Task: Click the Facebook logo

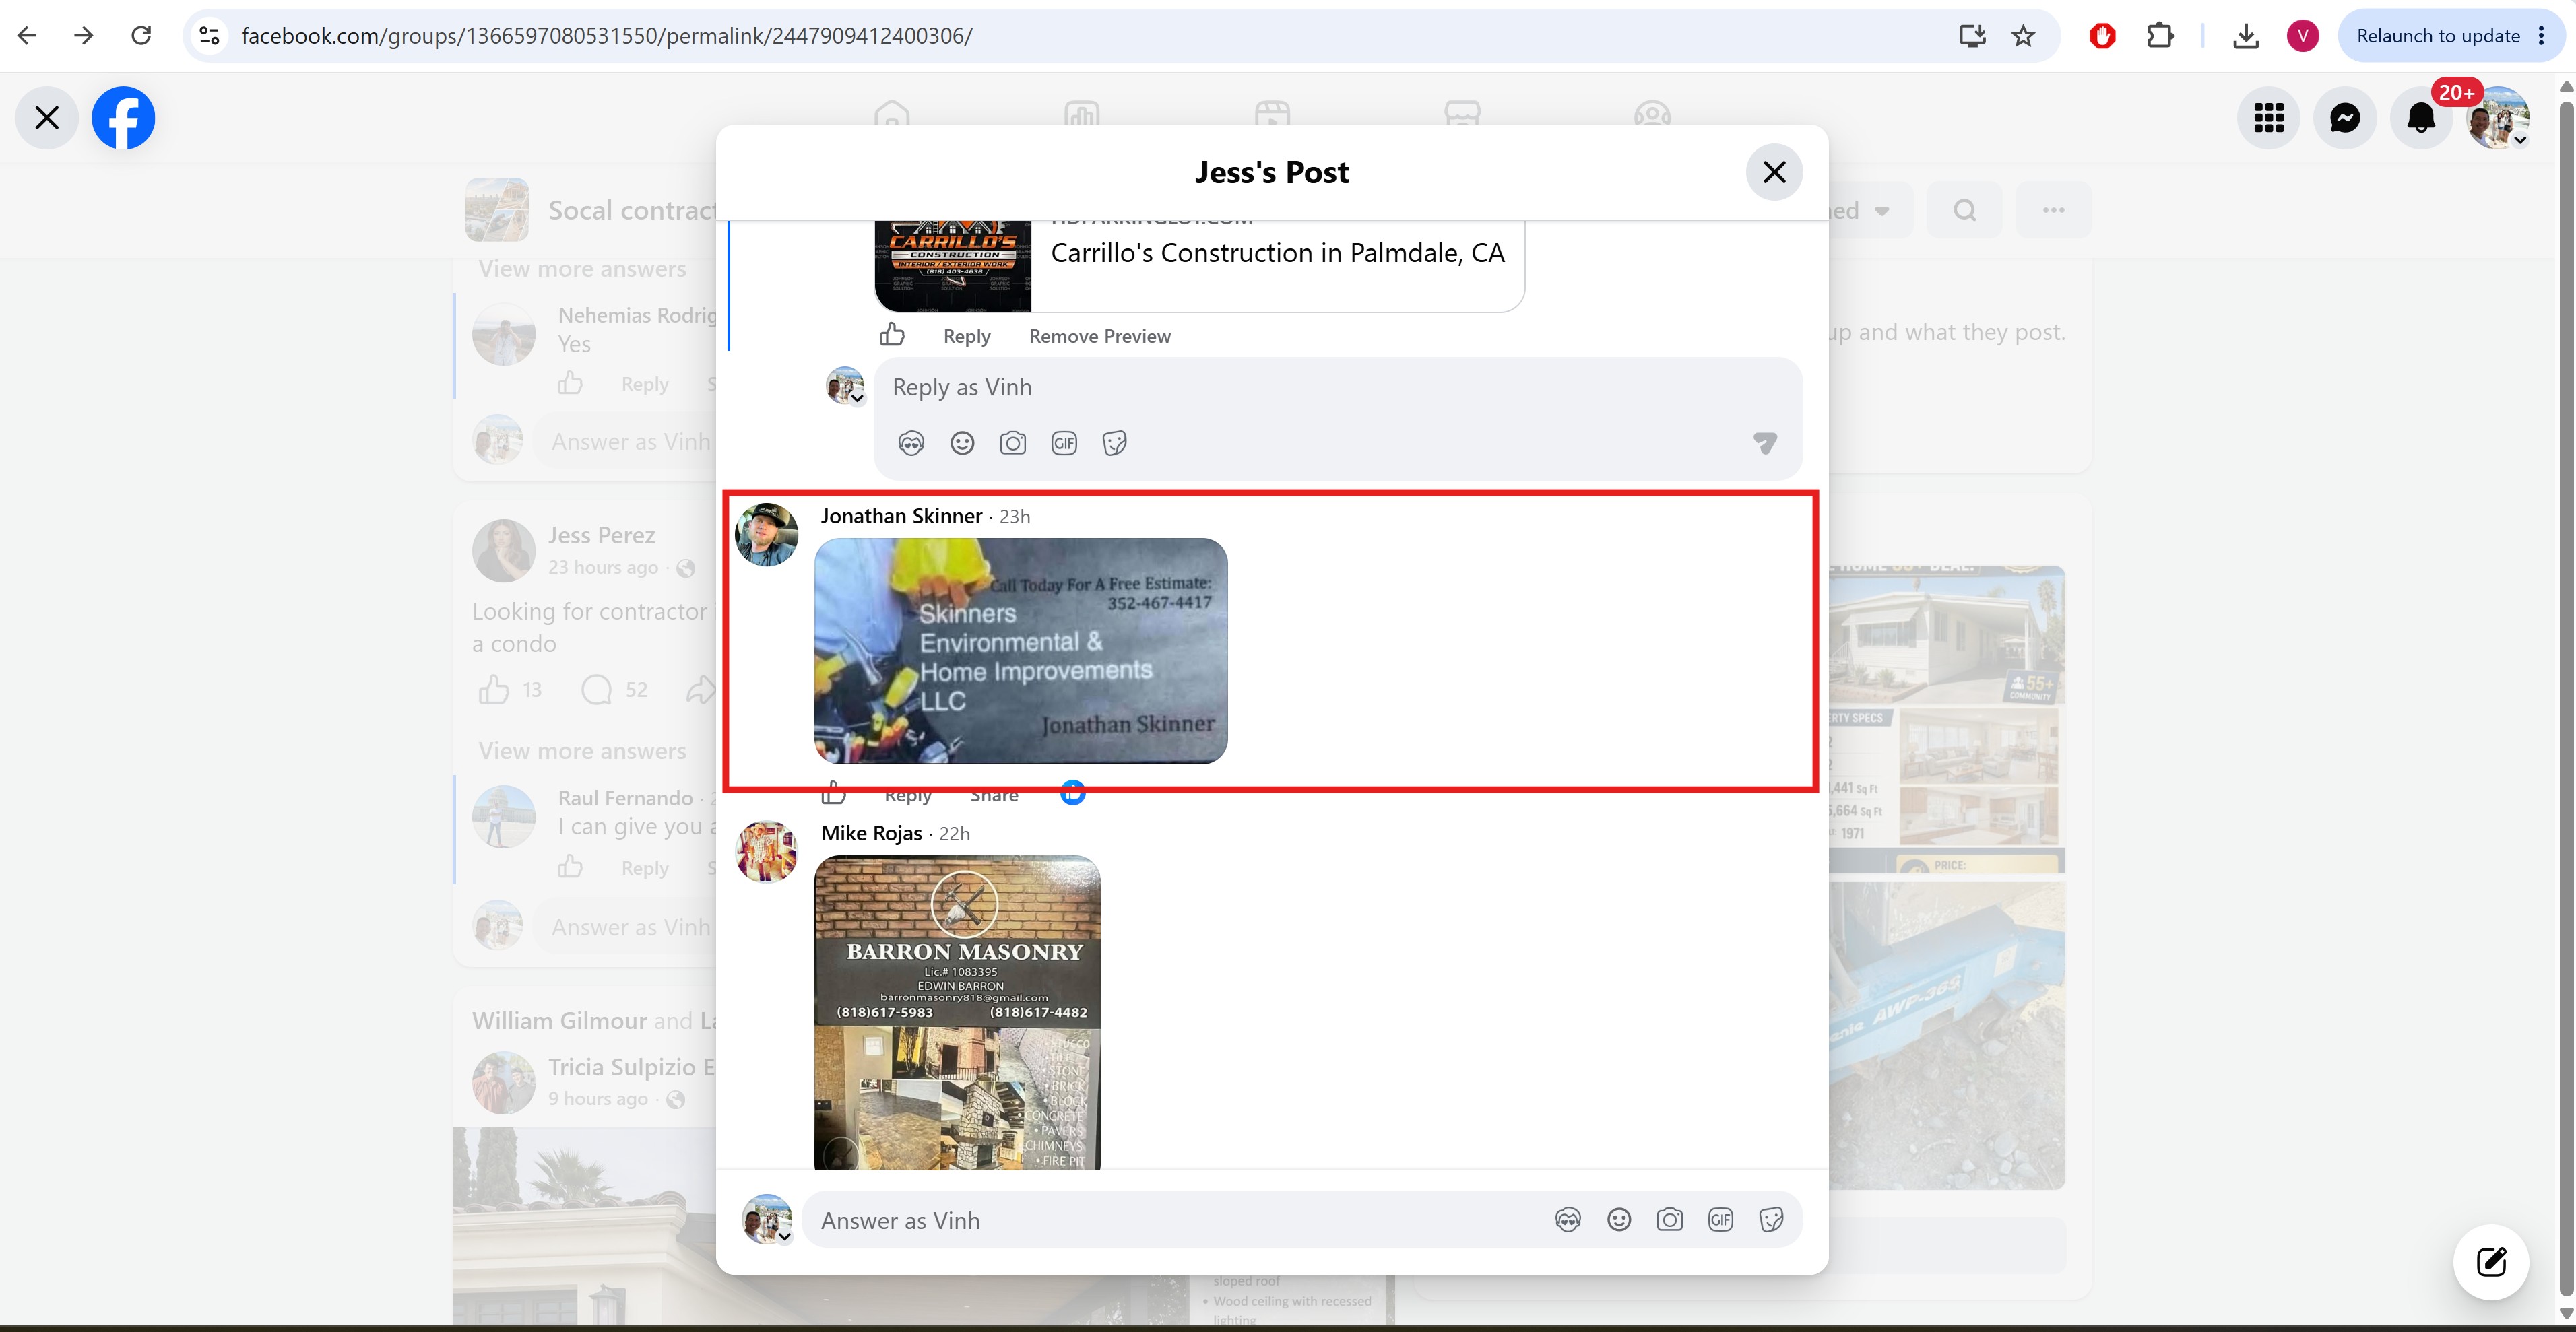Action: [x=123, y=118]
